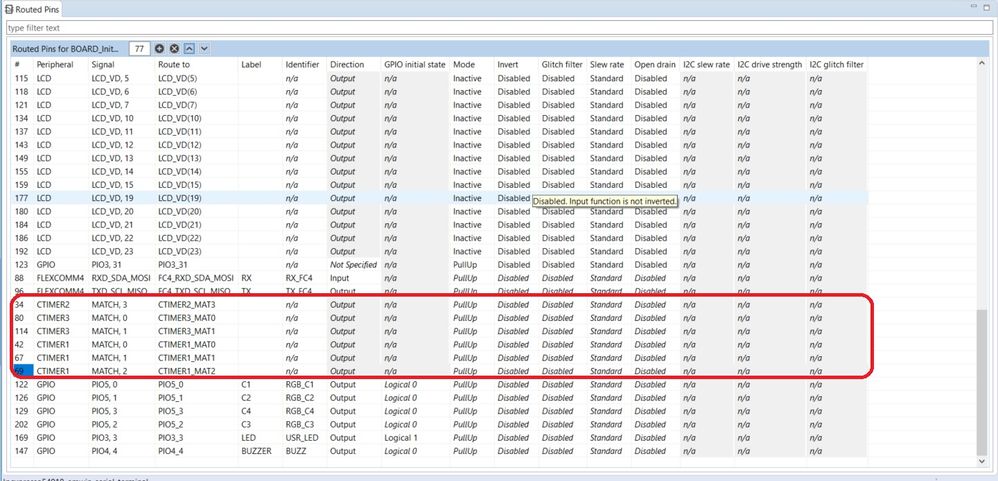Click the # column header

tap(17, 65)
